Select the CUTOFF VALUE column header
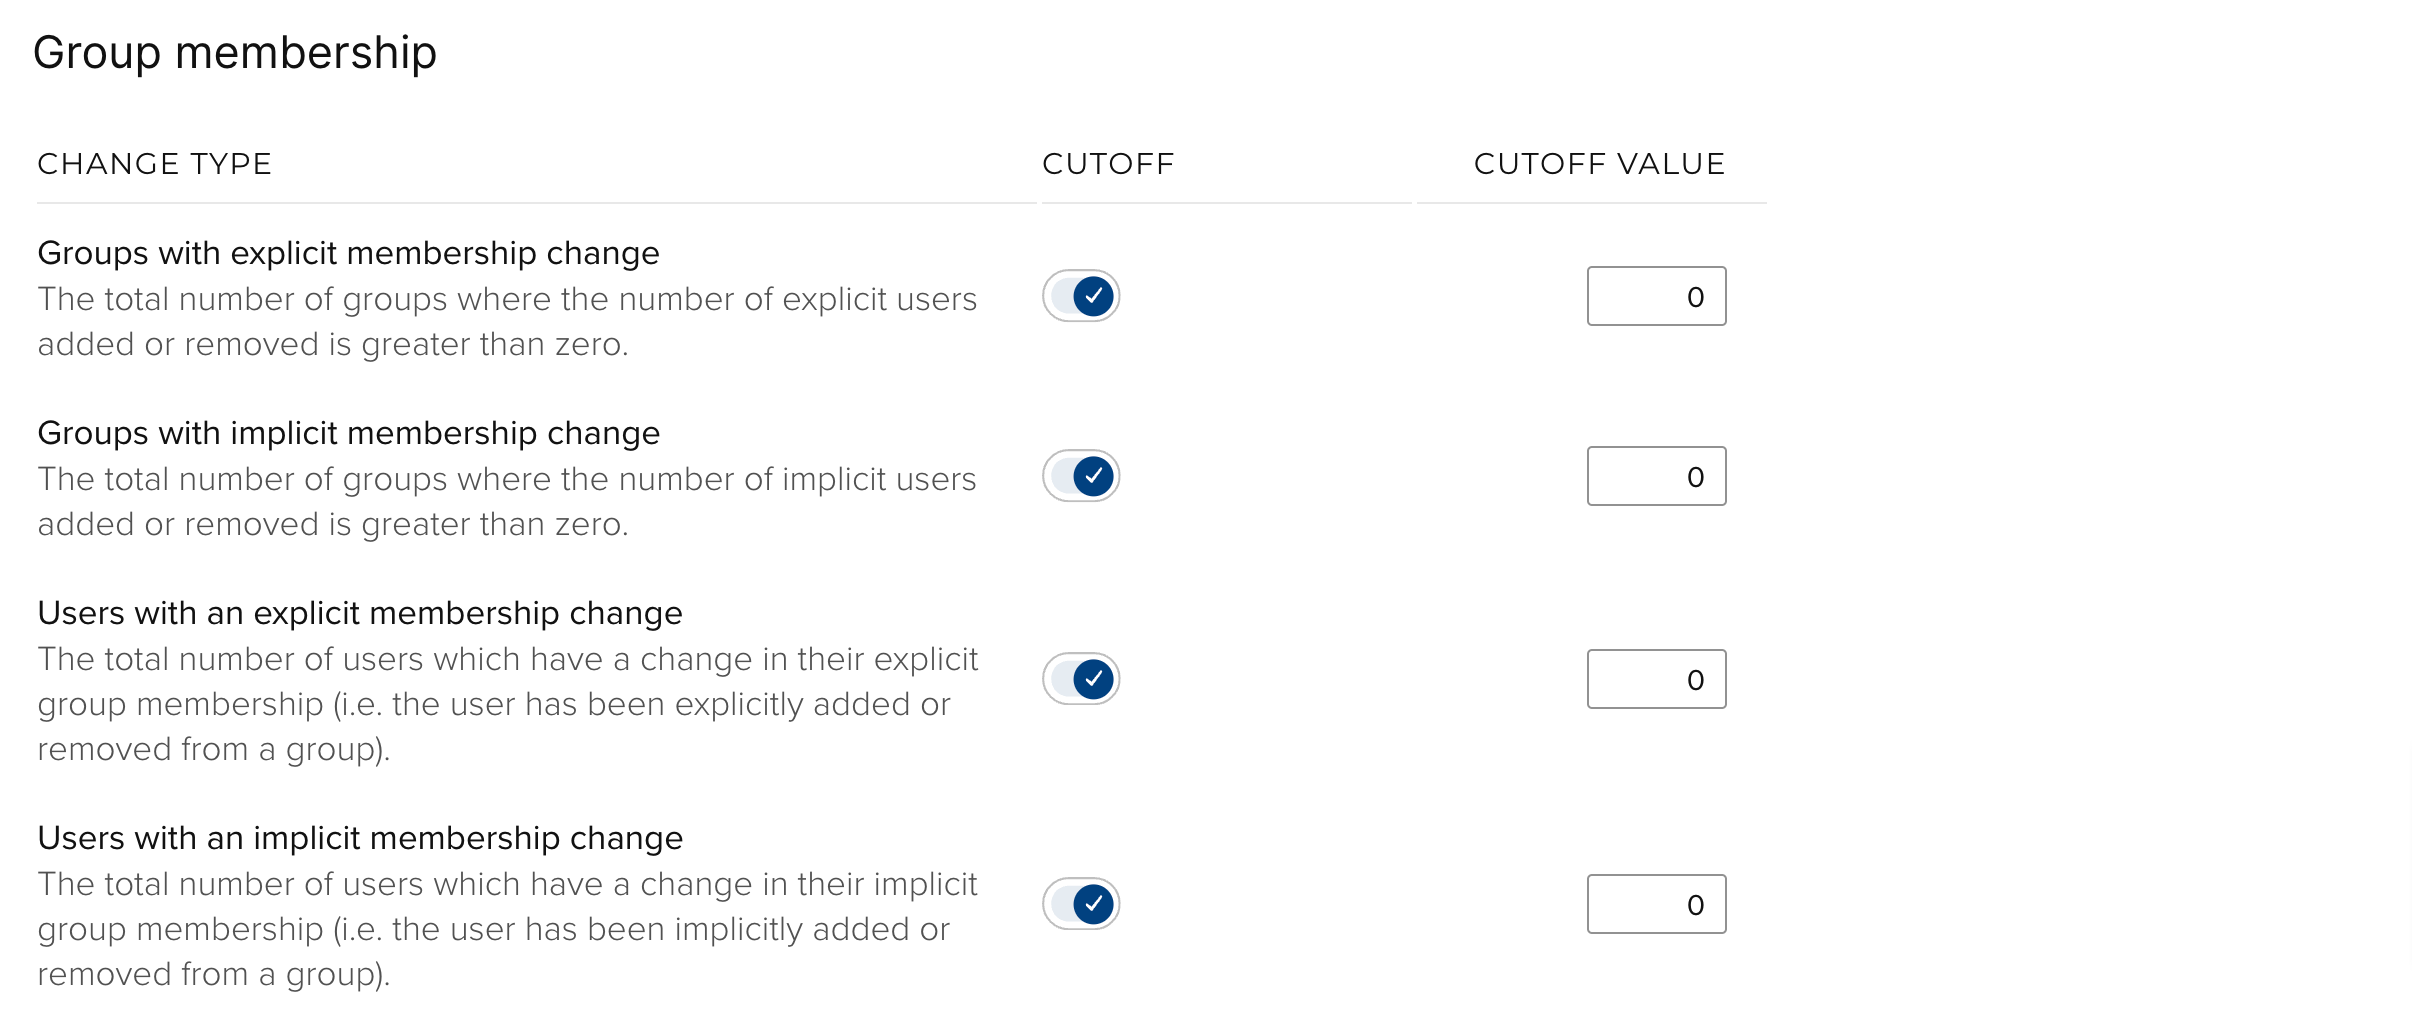This screenshot has height=1032, width=2412. tap(1599, 164)
